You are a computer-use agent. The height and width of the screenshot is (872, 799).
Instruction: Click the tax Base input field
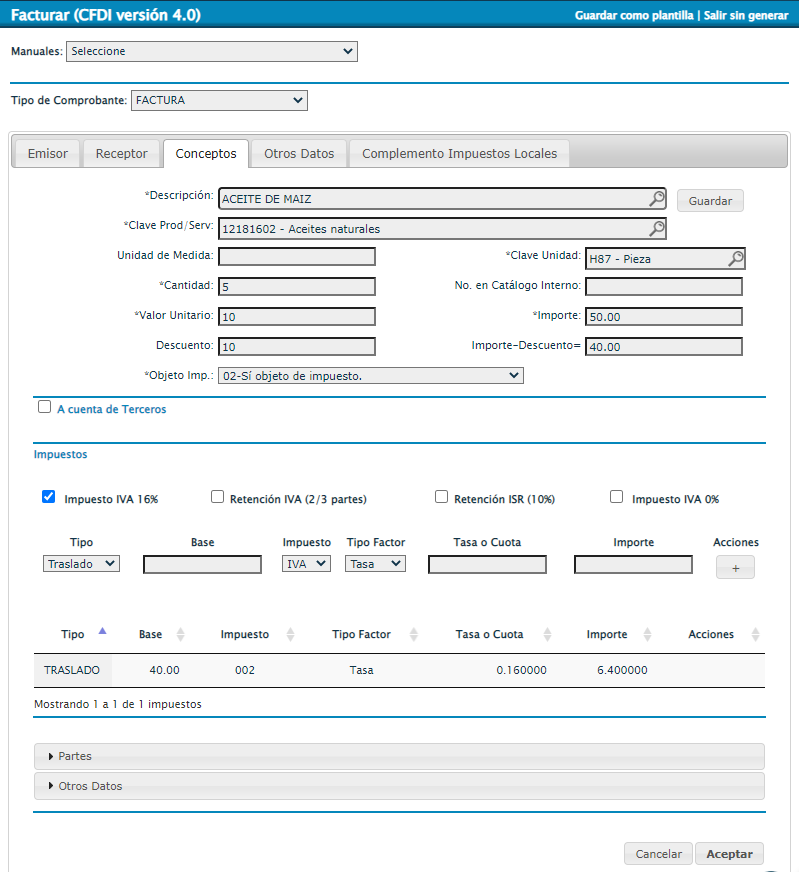click(202, 564)
